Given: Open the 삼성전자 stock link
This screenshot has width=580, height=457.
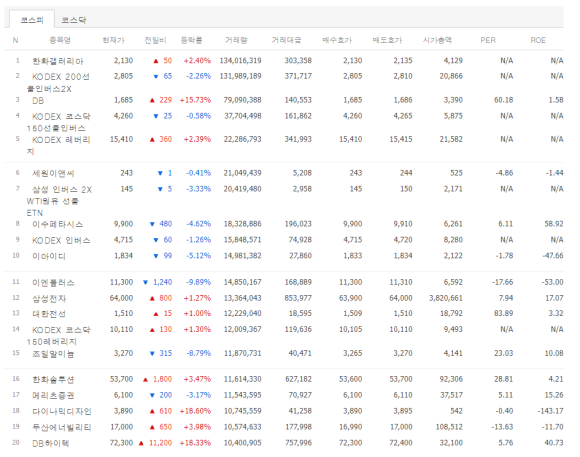Looking at the screenshot, I should (x=49, y=298).
